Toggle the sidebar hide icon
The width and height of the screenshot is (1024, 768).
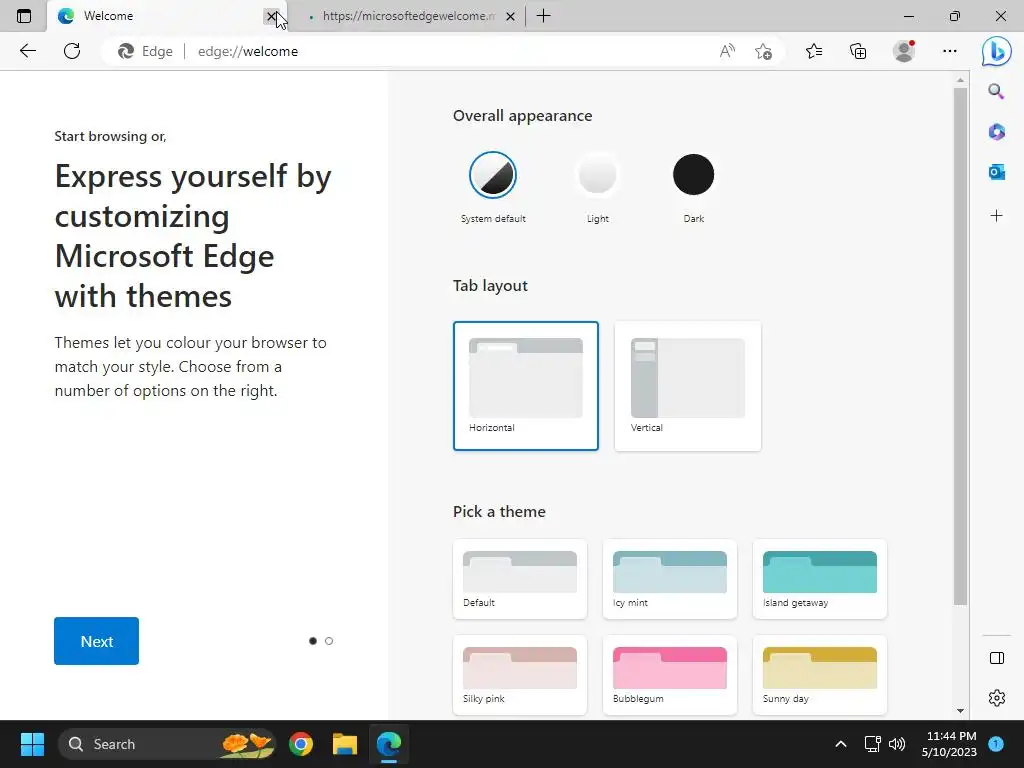997,658
